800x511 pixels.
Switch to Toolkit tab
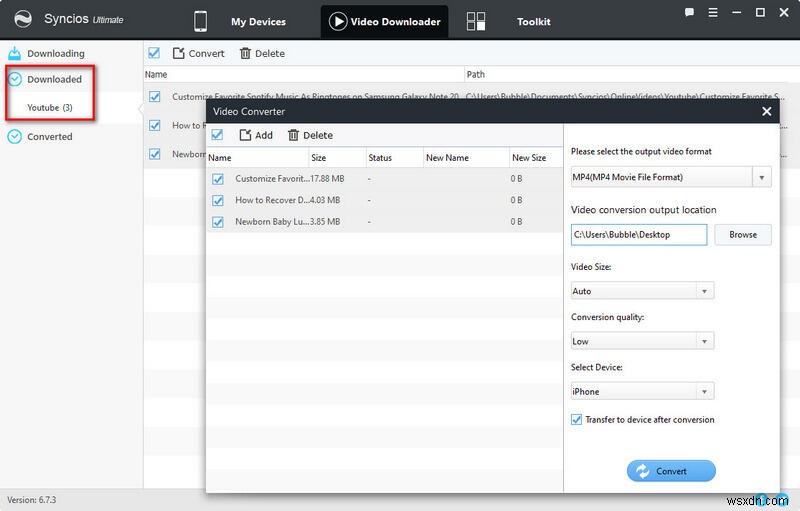coord(534,22)
